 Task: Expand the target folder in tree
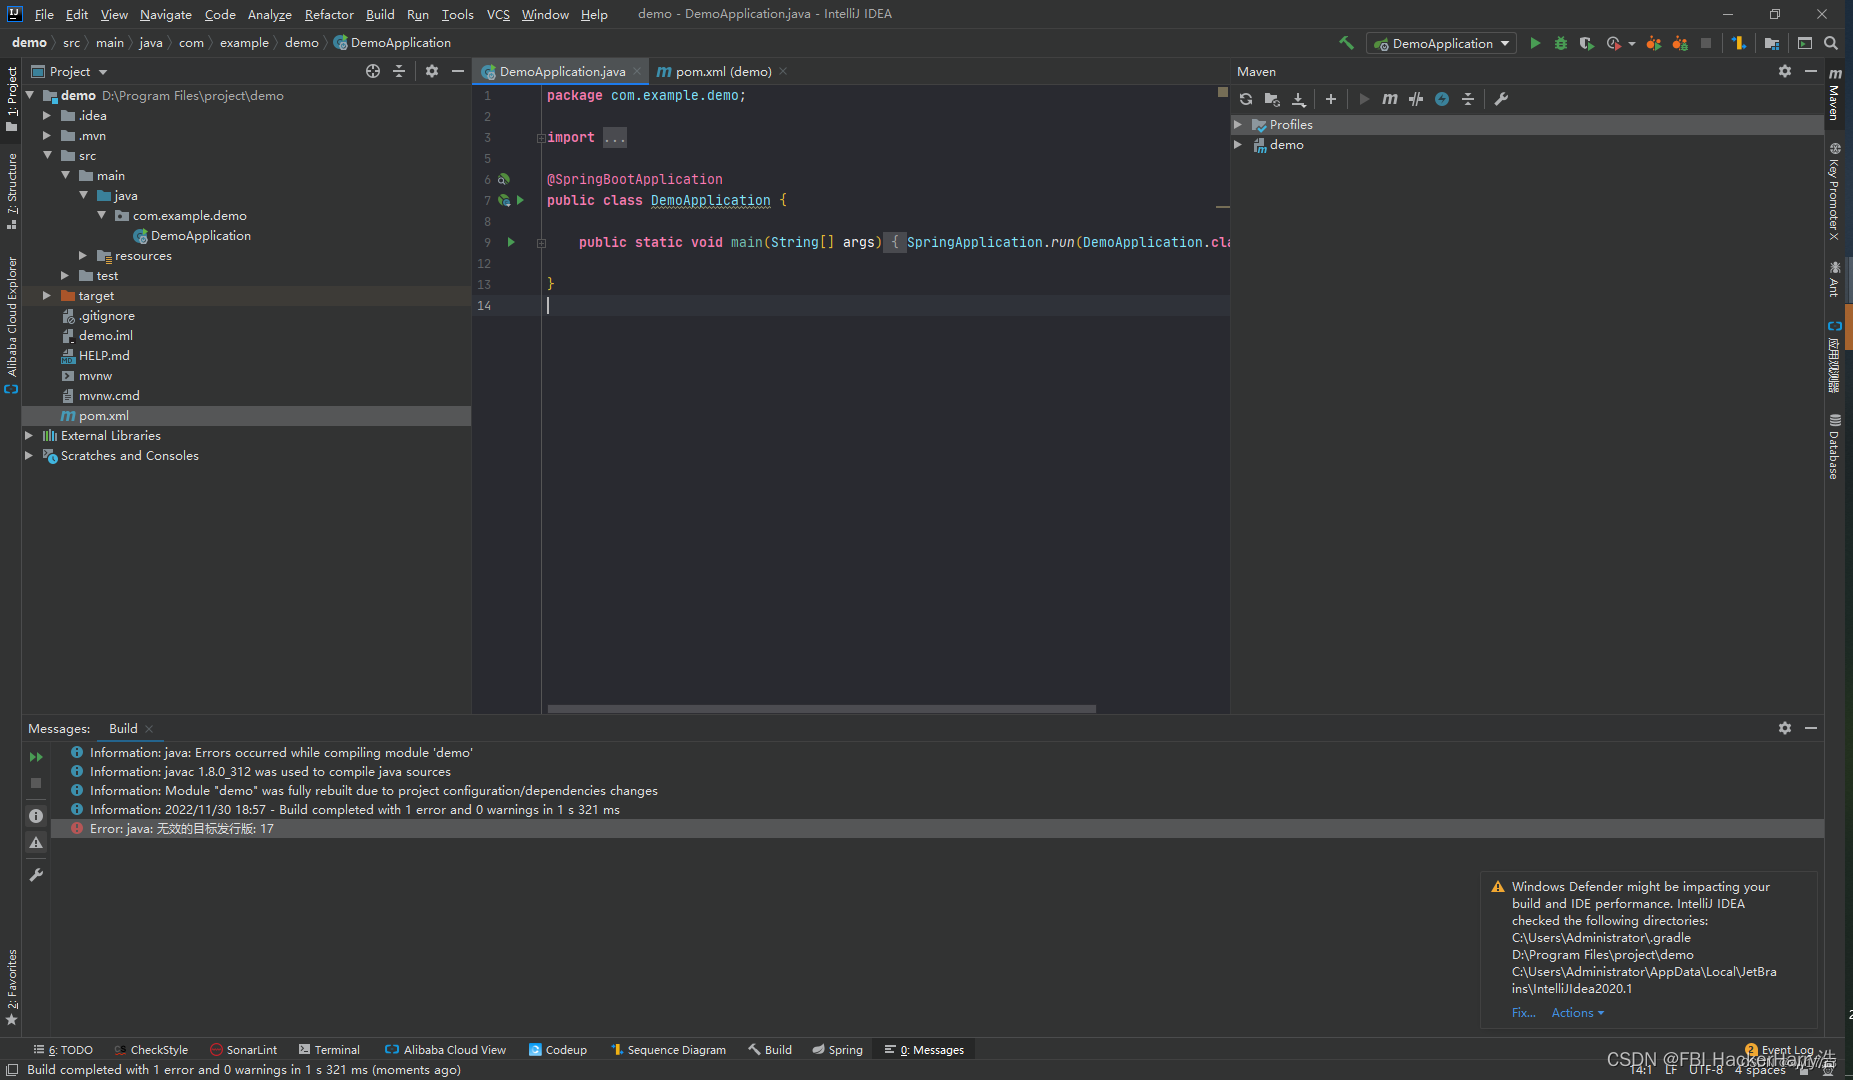[47, 296]
